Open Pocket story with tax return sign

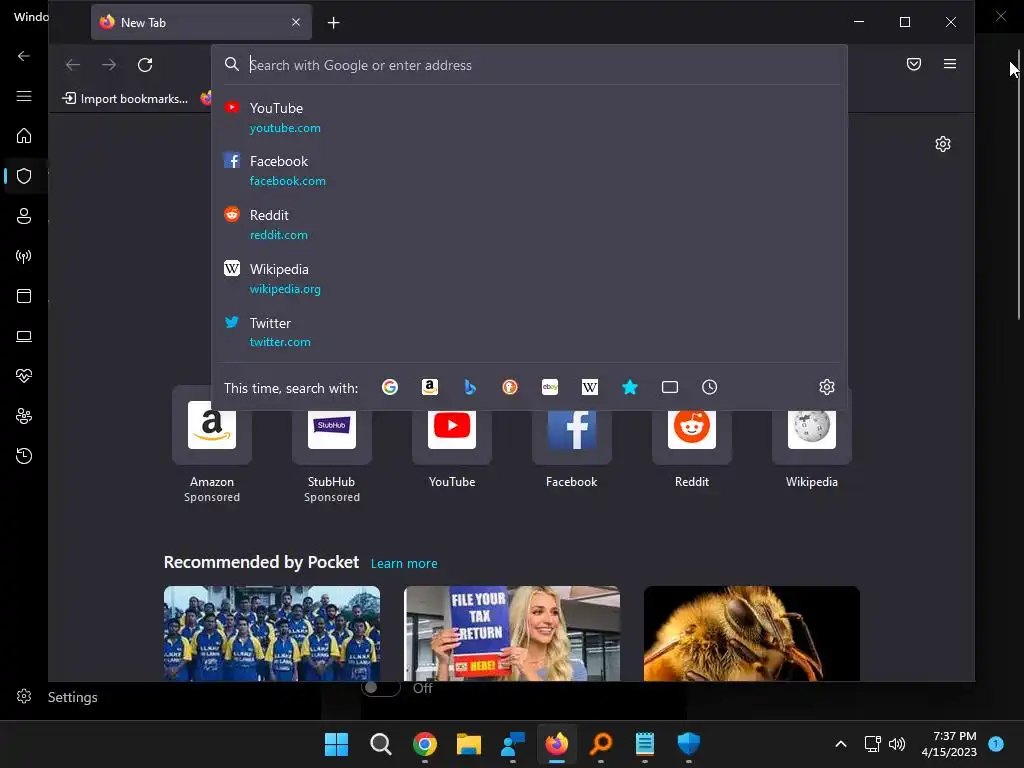pyautogui.click(x=512, y=633)
